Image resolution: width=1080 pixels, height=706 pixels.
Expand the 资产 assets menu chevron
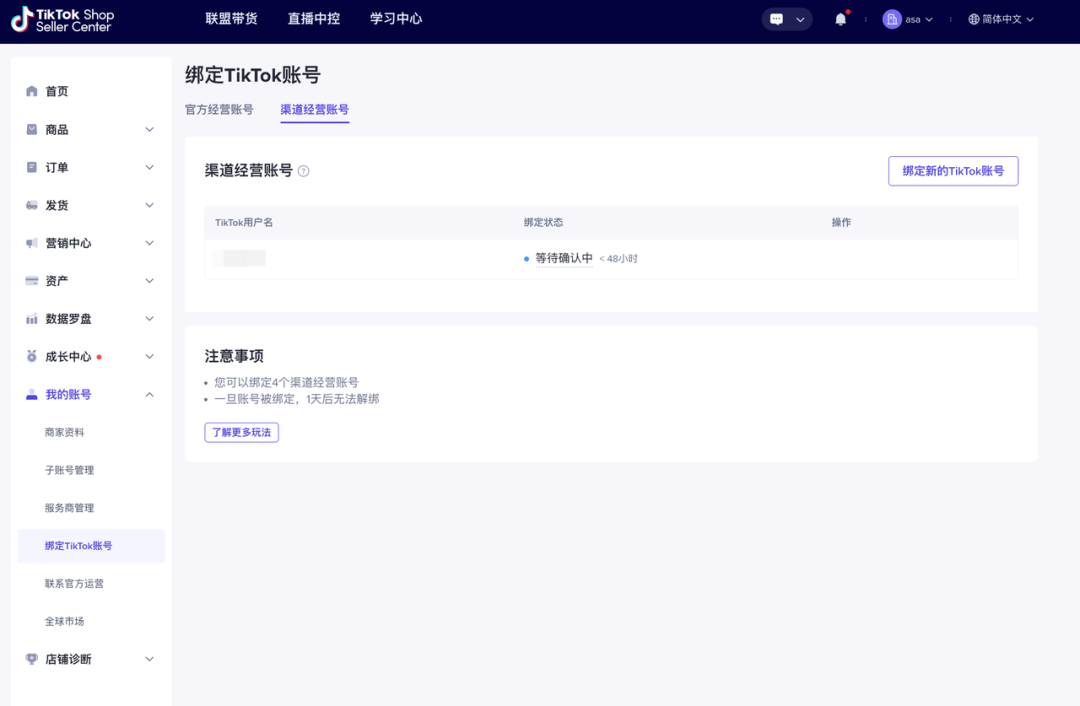(x=149, y=281)
